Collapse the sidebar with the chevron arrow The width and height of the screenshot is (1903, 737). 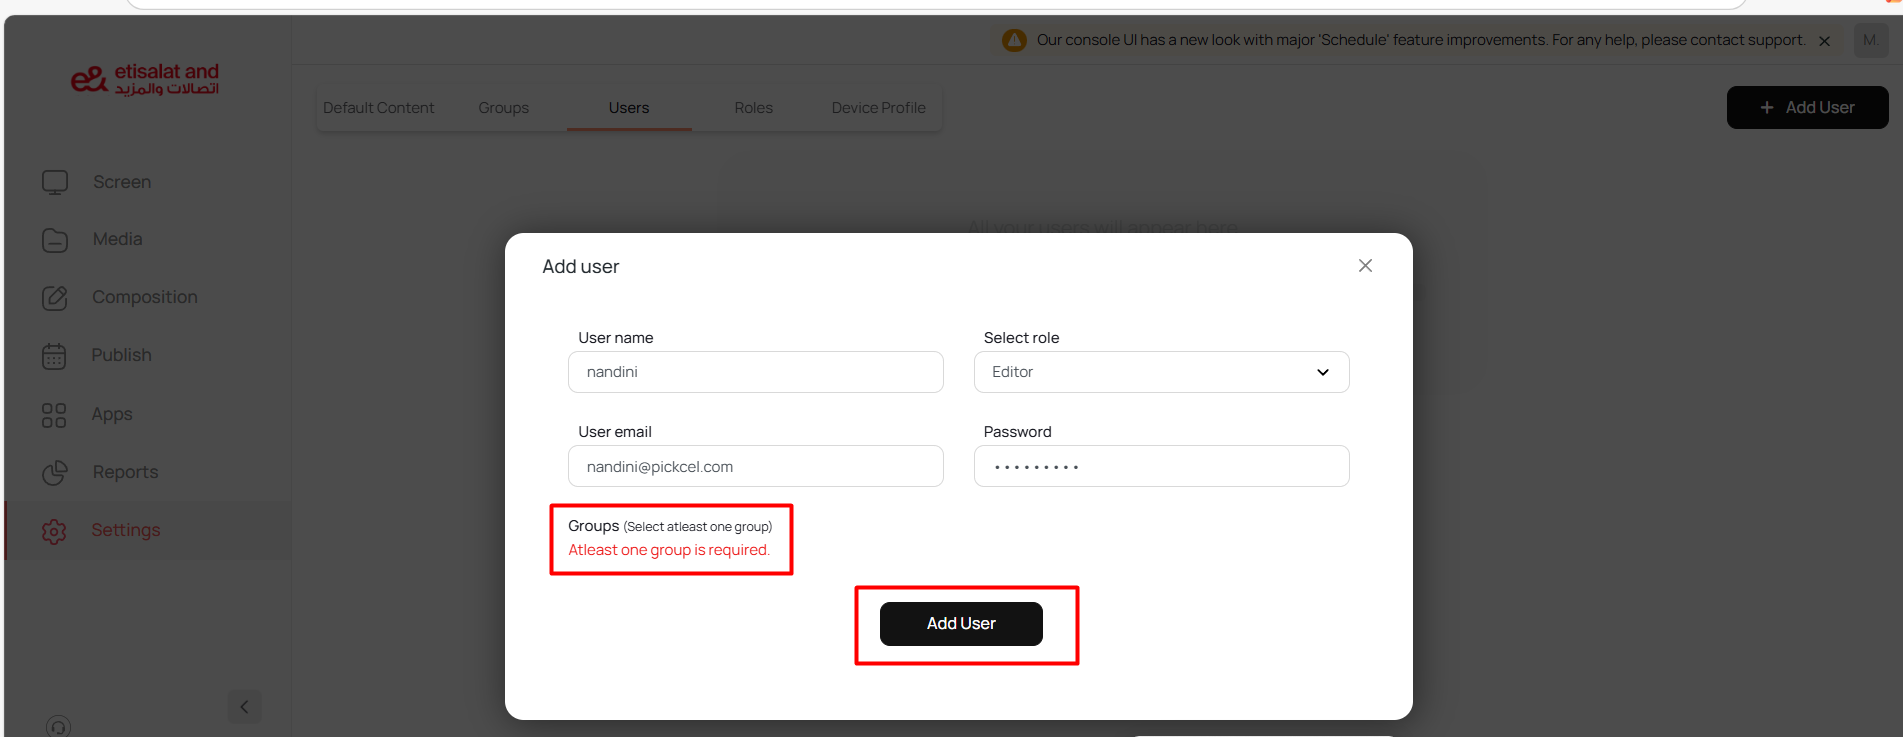click(244, 707)
